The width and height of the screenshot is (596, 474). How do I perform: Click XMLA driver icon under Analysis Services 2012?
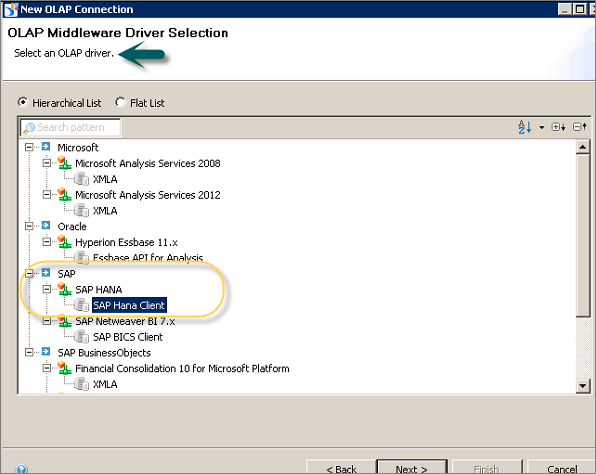(81, 210)
